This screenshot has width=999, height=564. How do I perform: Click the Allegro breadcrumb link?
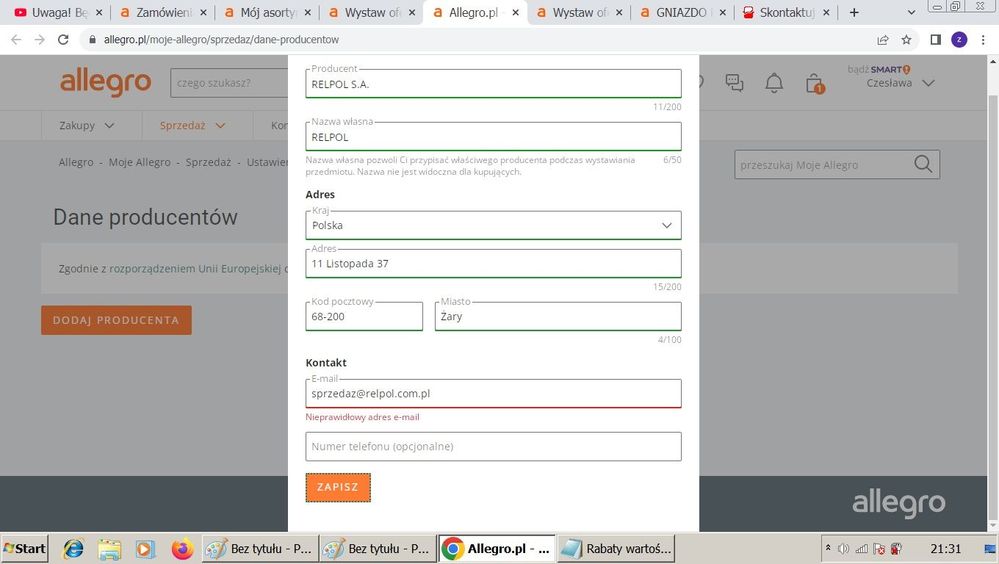[76, 162]
